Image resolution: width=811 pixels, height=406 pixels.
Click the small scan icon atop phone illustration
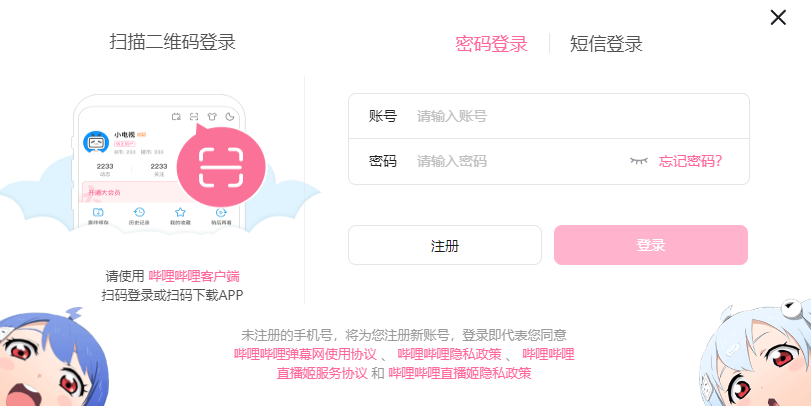click(194, 117)
